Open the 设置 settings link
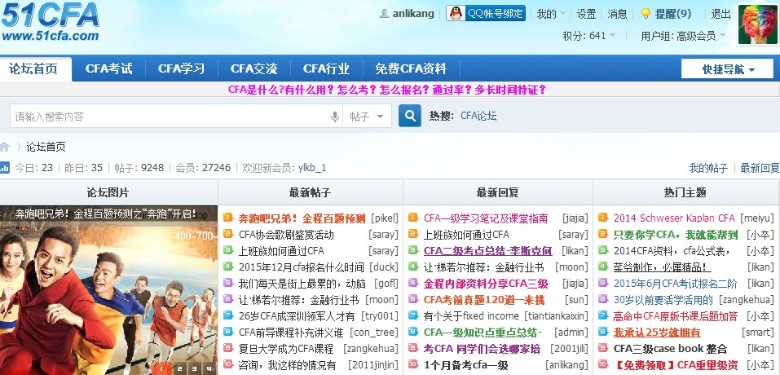 (x=586, y=14)
